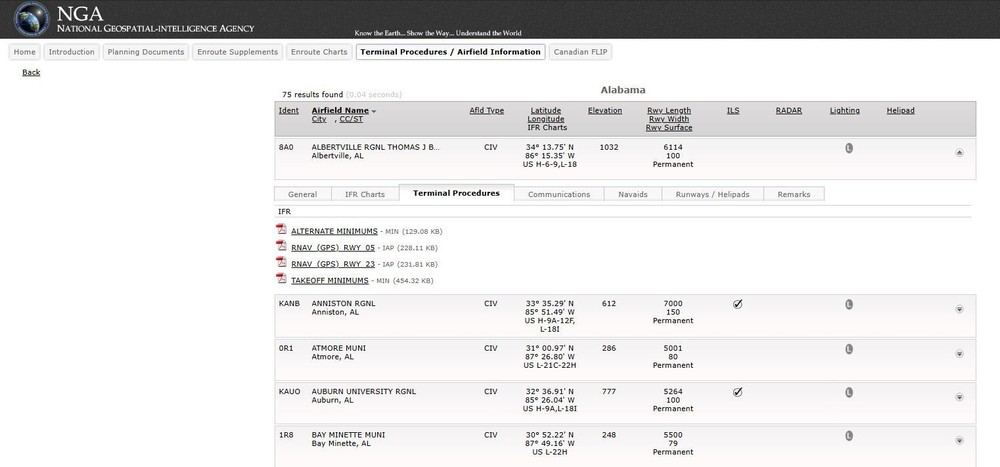The width and height of the screenshot is (1000, 467).
Task: Click the lighting icon for Atmore Muni
Action: pyautogui.click(x=849, y=349)
